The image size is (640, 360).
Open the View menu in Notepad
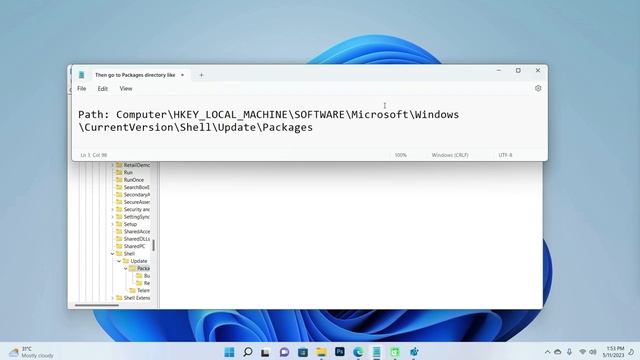click(x=126, y=88)
